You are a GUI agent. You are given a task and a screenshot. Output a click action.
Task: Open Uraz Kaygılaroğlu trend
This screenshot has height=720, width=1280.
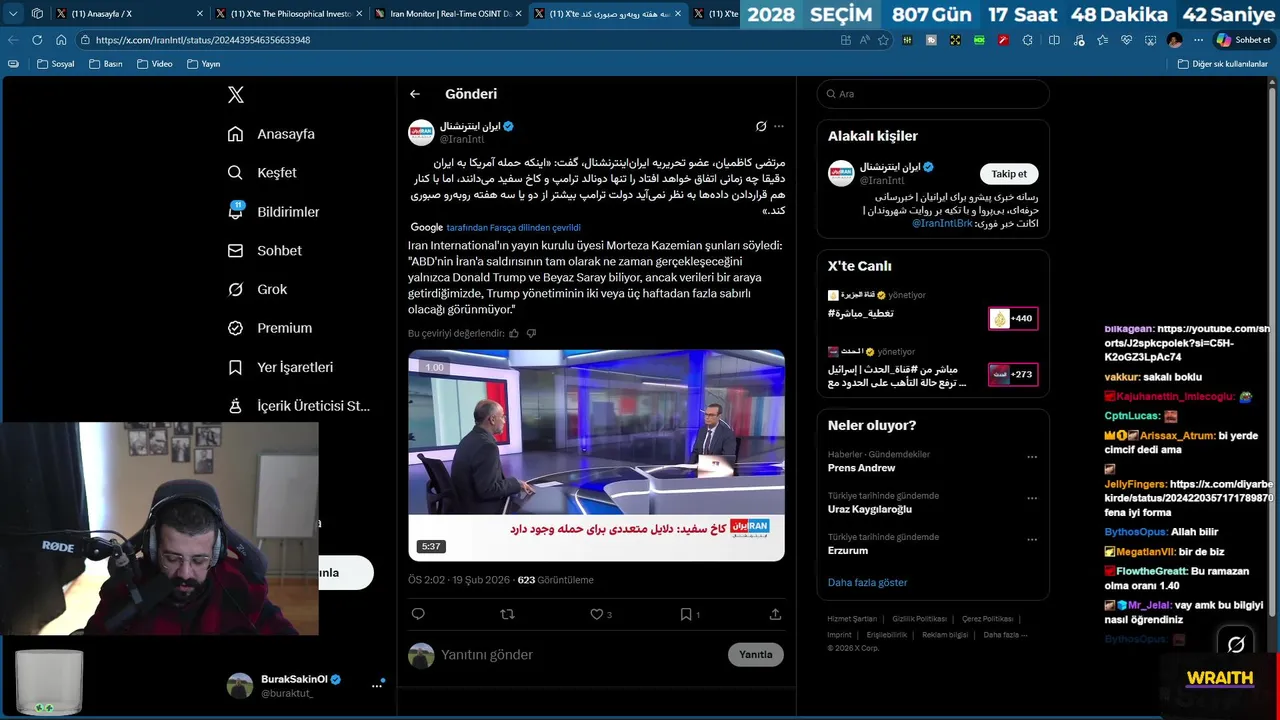point(869,509)
